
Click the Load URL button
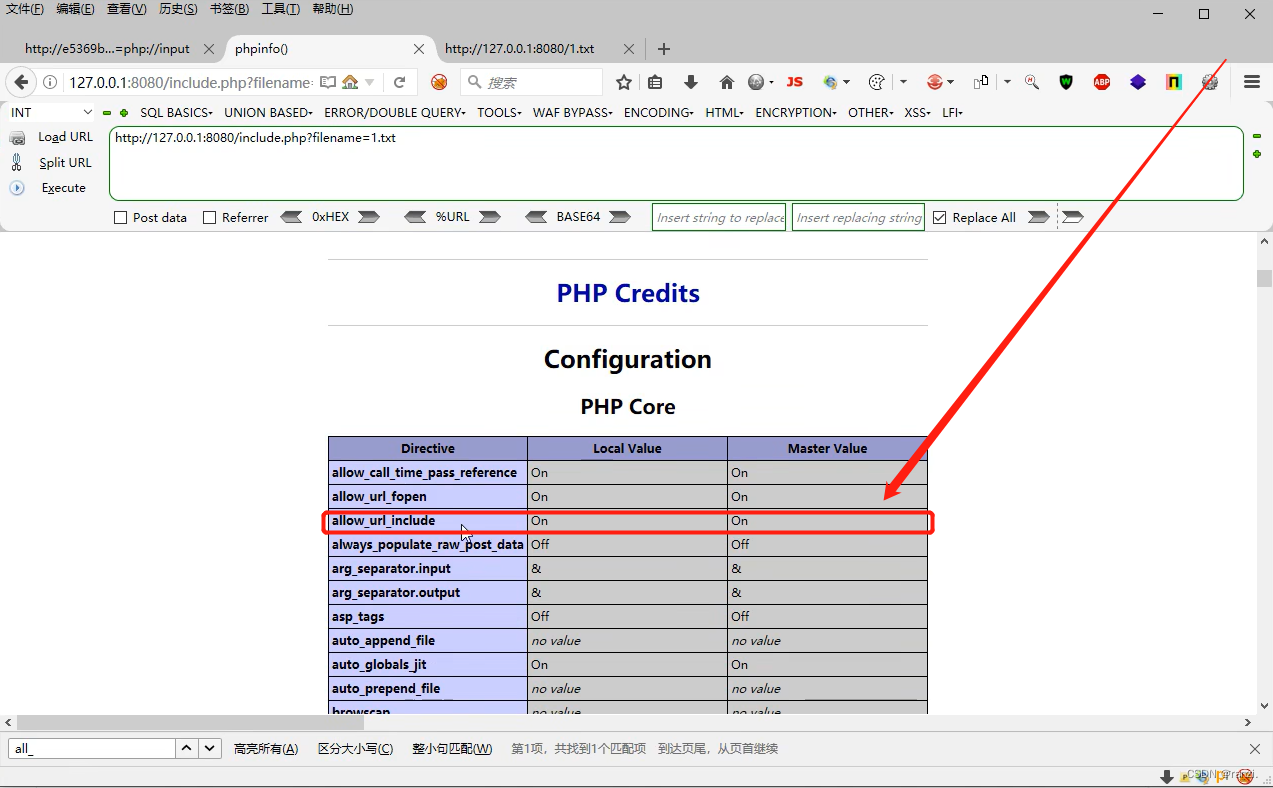click(x=65, y=137)
